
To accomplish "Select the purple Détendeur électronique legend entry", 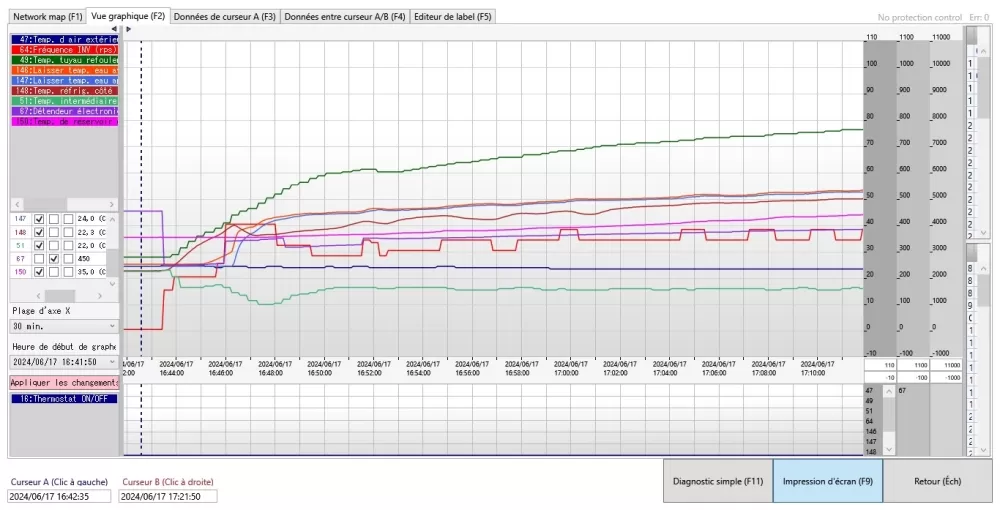I will tap(64, 112).
